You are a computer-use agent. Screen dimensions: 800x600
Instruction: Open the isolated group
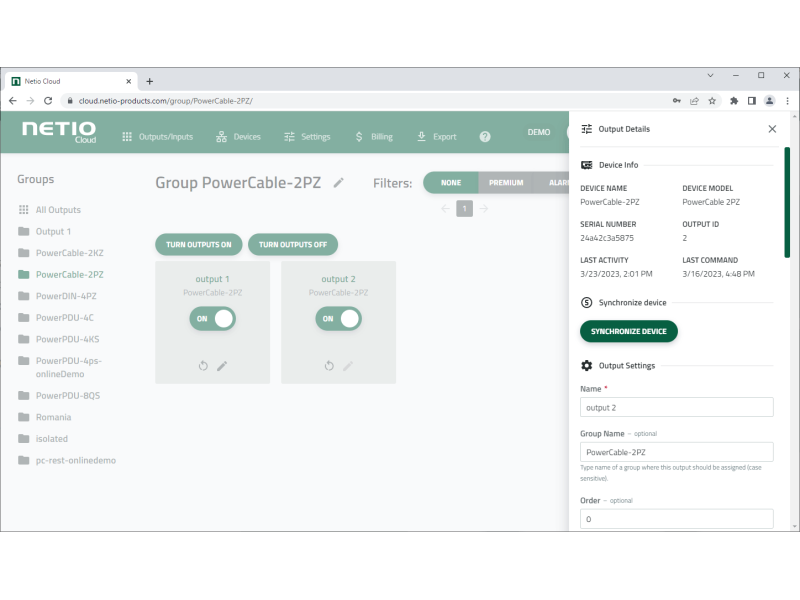pyautogui.click(x=43, y=438)
